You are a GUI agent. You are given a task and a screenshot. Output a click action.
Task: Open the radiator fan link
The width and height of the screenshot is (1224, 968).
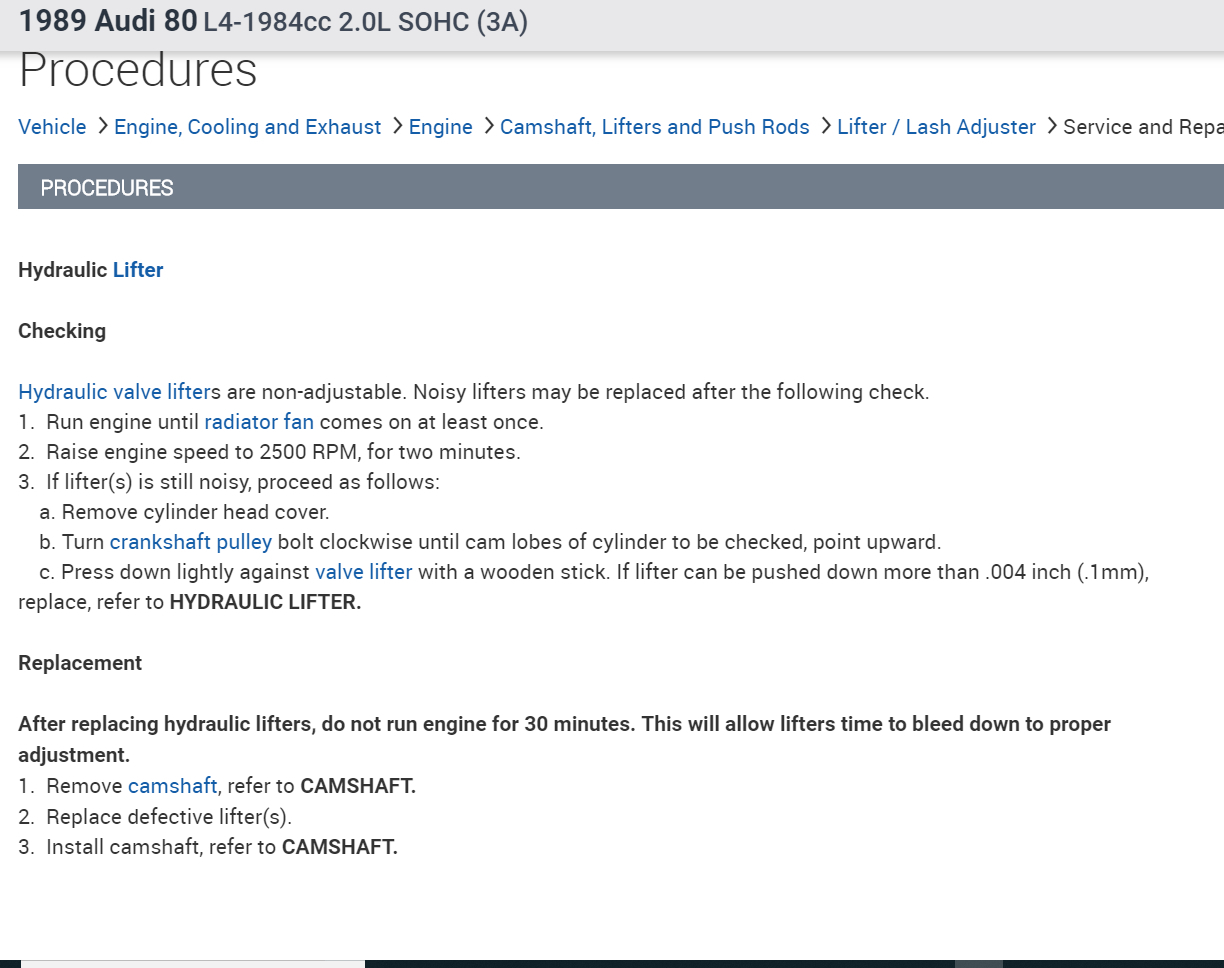click(259, 422)
